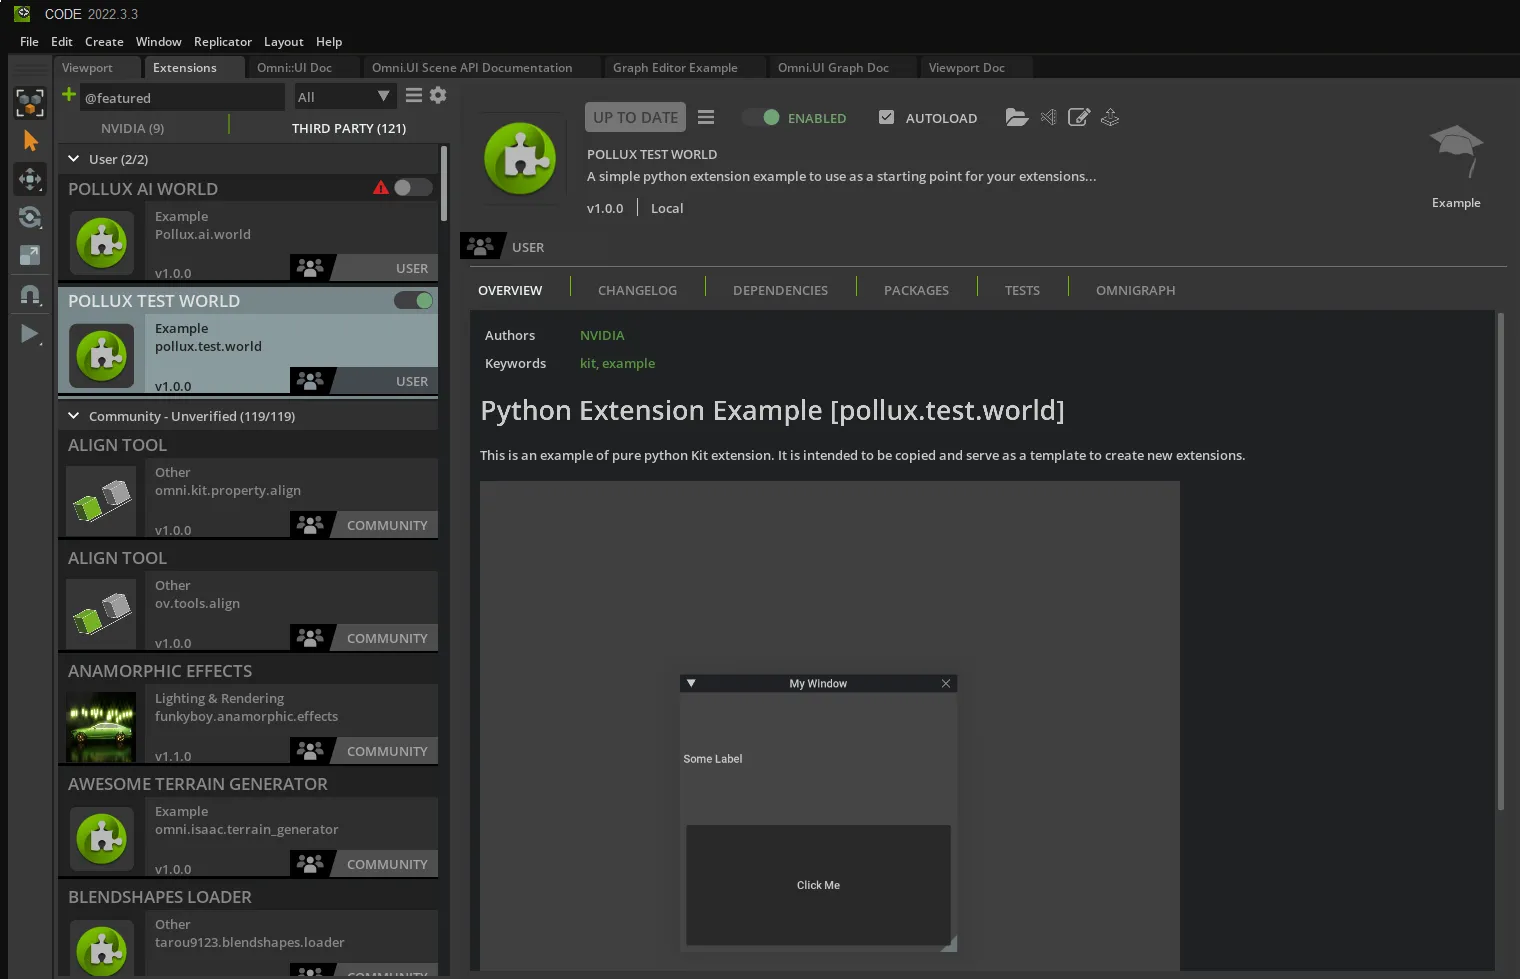Open the TESTS tab
Screen dimensions: 1520x979
click(1022, 290)
